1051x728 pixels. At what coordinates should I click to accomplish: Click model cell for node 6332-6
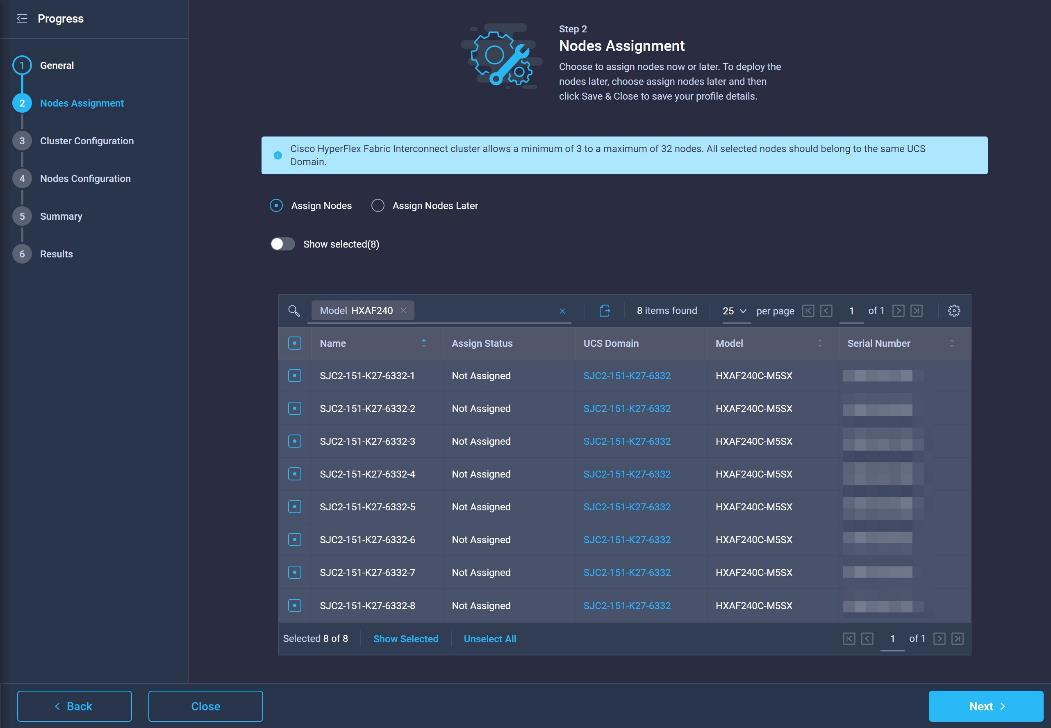[753, 540]
